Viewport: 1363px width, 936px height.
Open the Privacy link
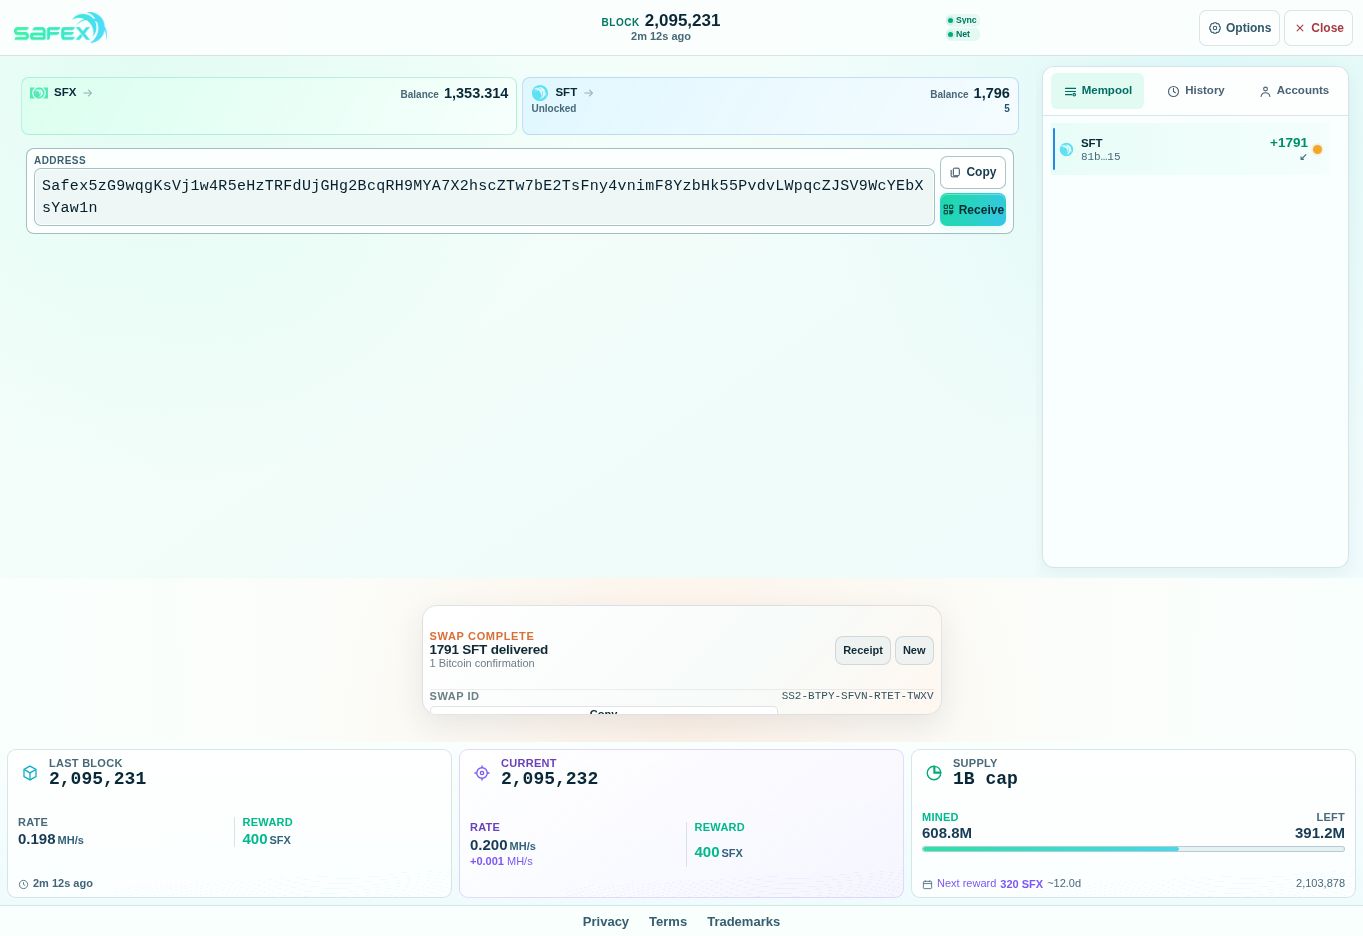click(x=606, y=922)
